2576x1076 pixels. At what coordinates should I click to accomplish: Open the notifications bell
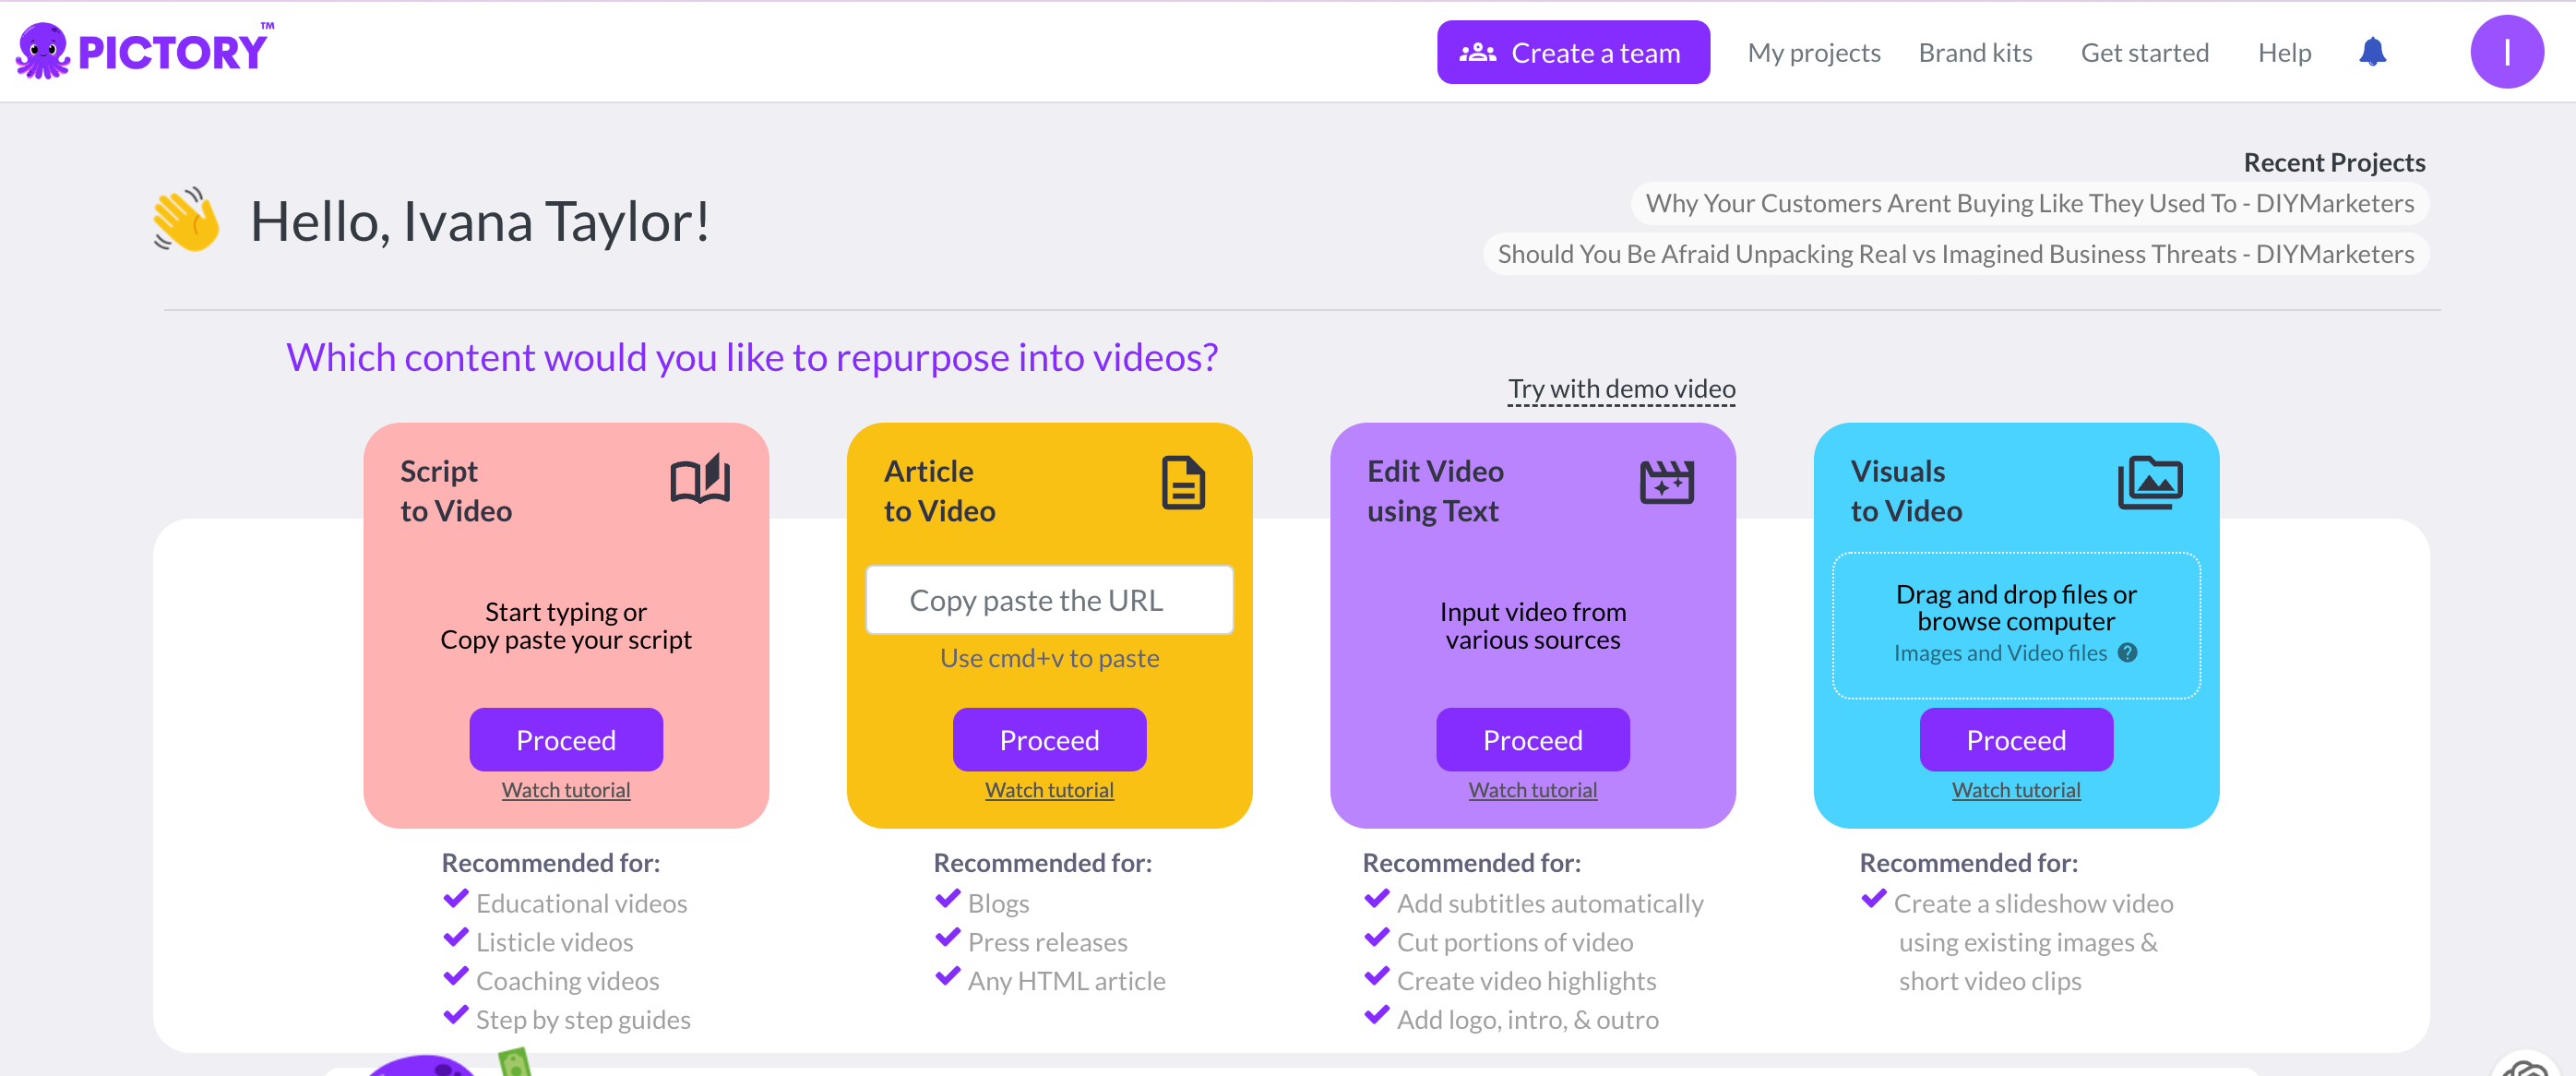[x=2372, y=52]
